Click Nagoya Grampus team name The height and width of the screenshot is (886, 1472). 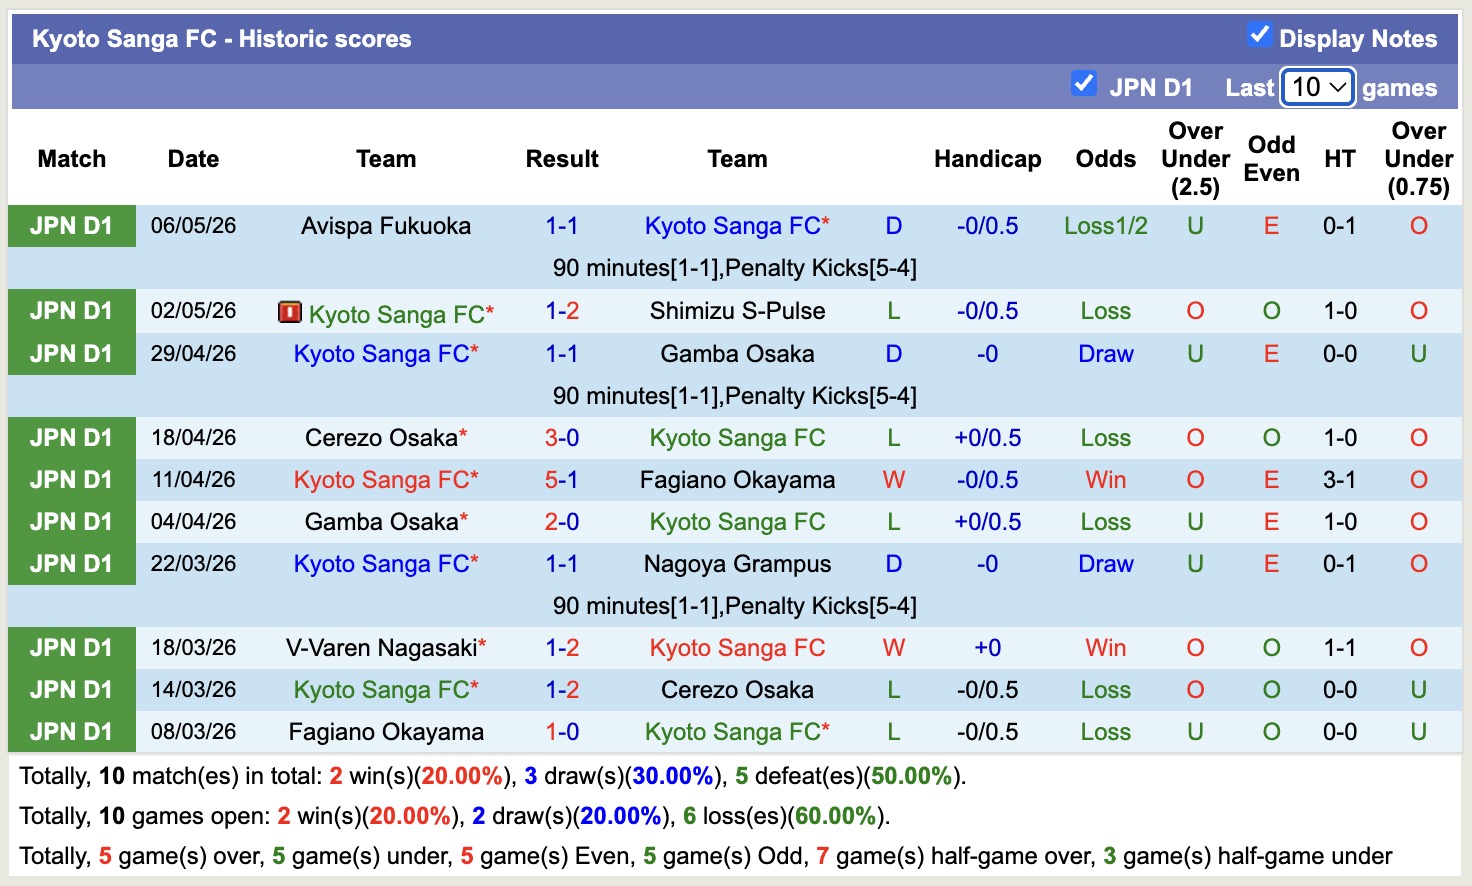pos(737,564)
